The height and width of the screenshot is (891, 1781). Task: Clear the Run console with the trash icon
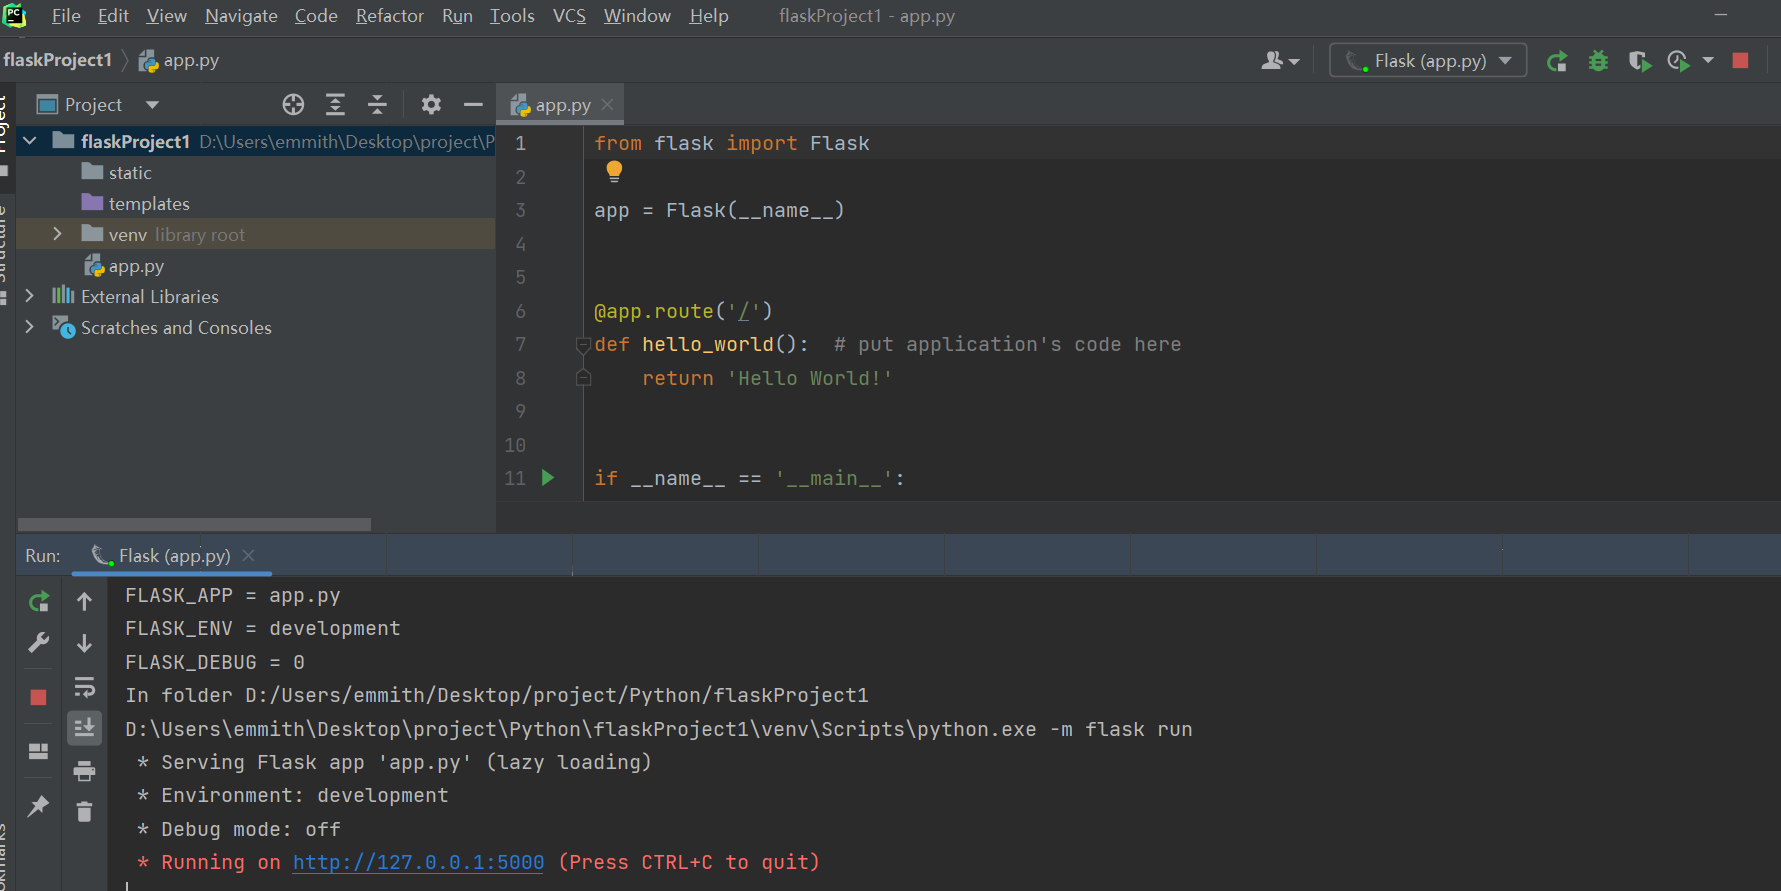pos(85,812)
